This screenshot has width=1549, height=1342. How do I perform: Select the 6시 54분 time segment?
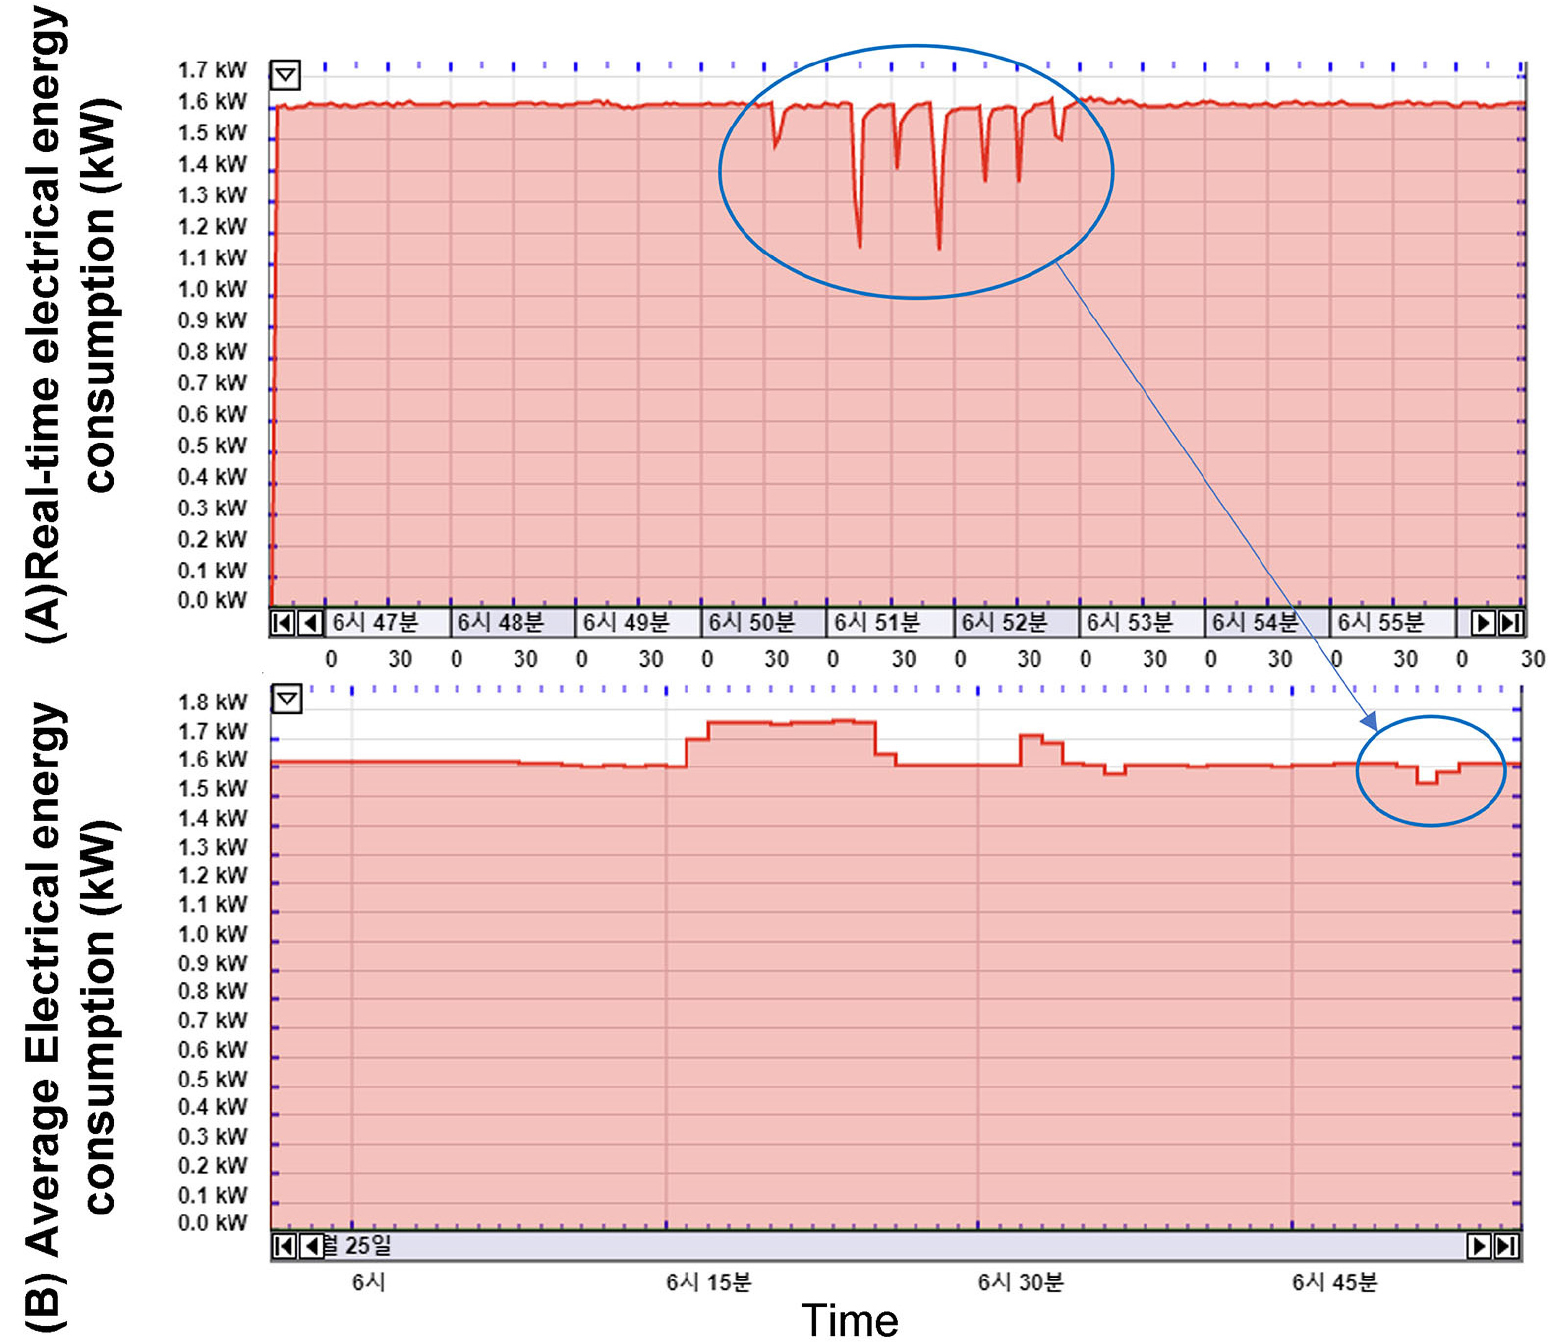click(1266, 623)
